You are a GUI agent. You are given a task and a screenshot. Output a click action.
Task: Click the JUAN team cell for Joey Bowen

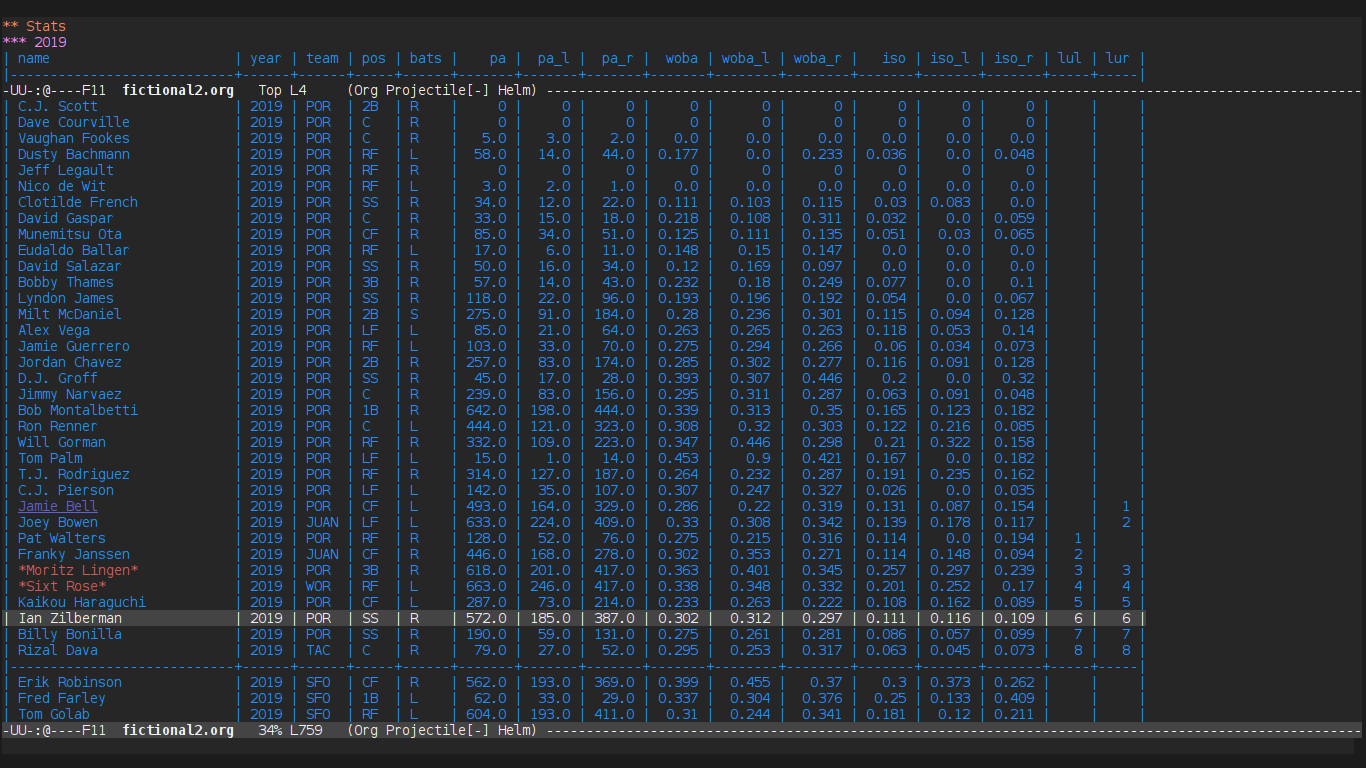click(x=322, y=522)
